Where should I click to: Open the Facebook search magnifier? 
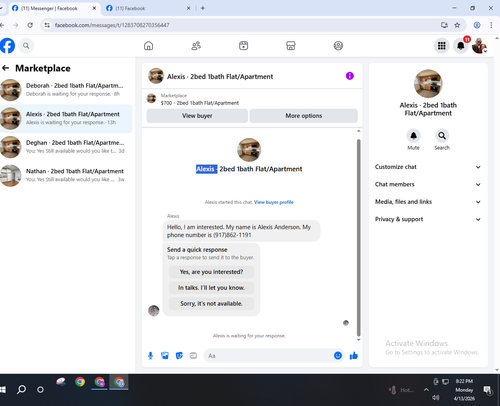tap(26, 46)
